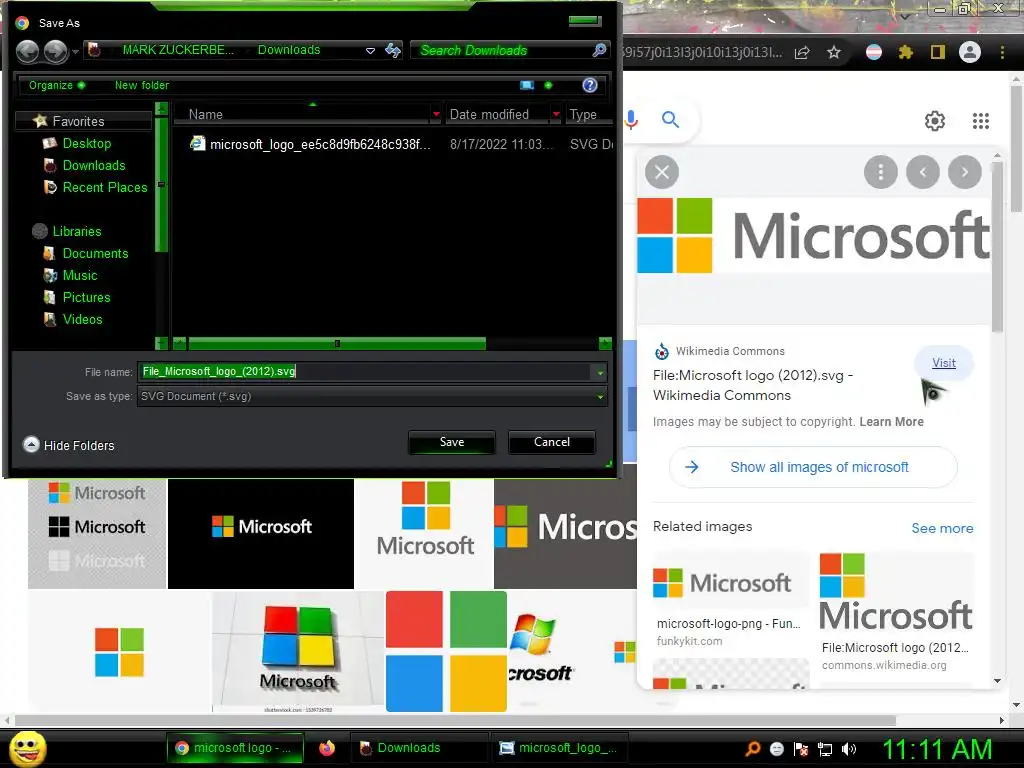Share this page from the address bar
1024x768 pixels.
(802, 52)
